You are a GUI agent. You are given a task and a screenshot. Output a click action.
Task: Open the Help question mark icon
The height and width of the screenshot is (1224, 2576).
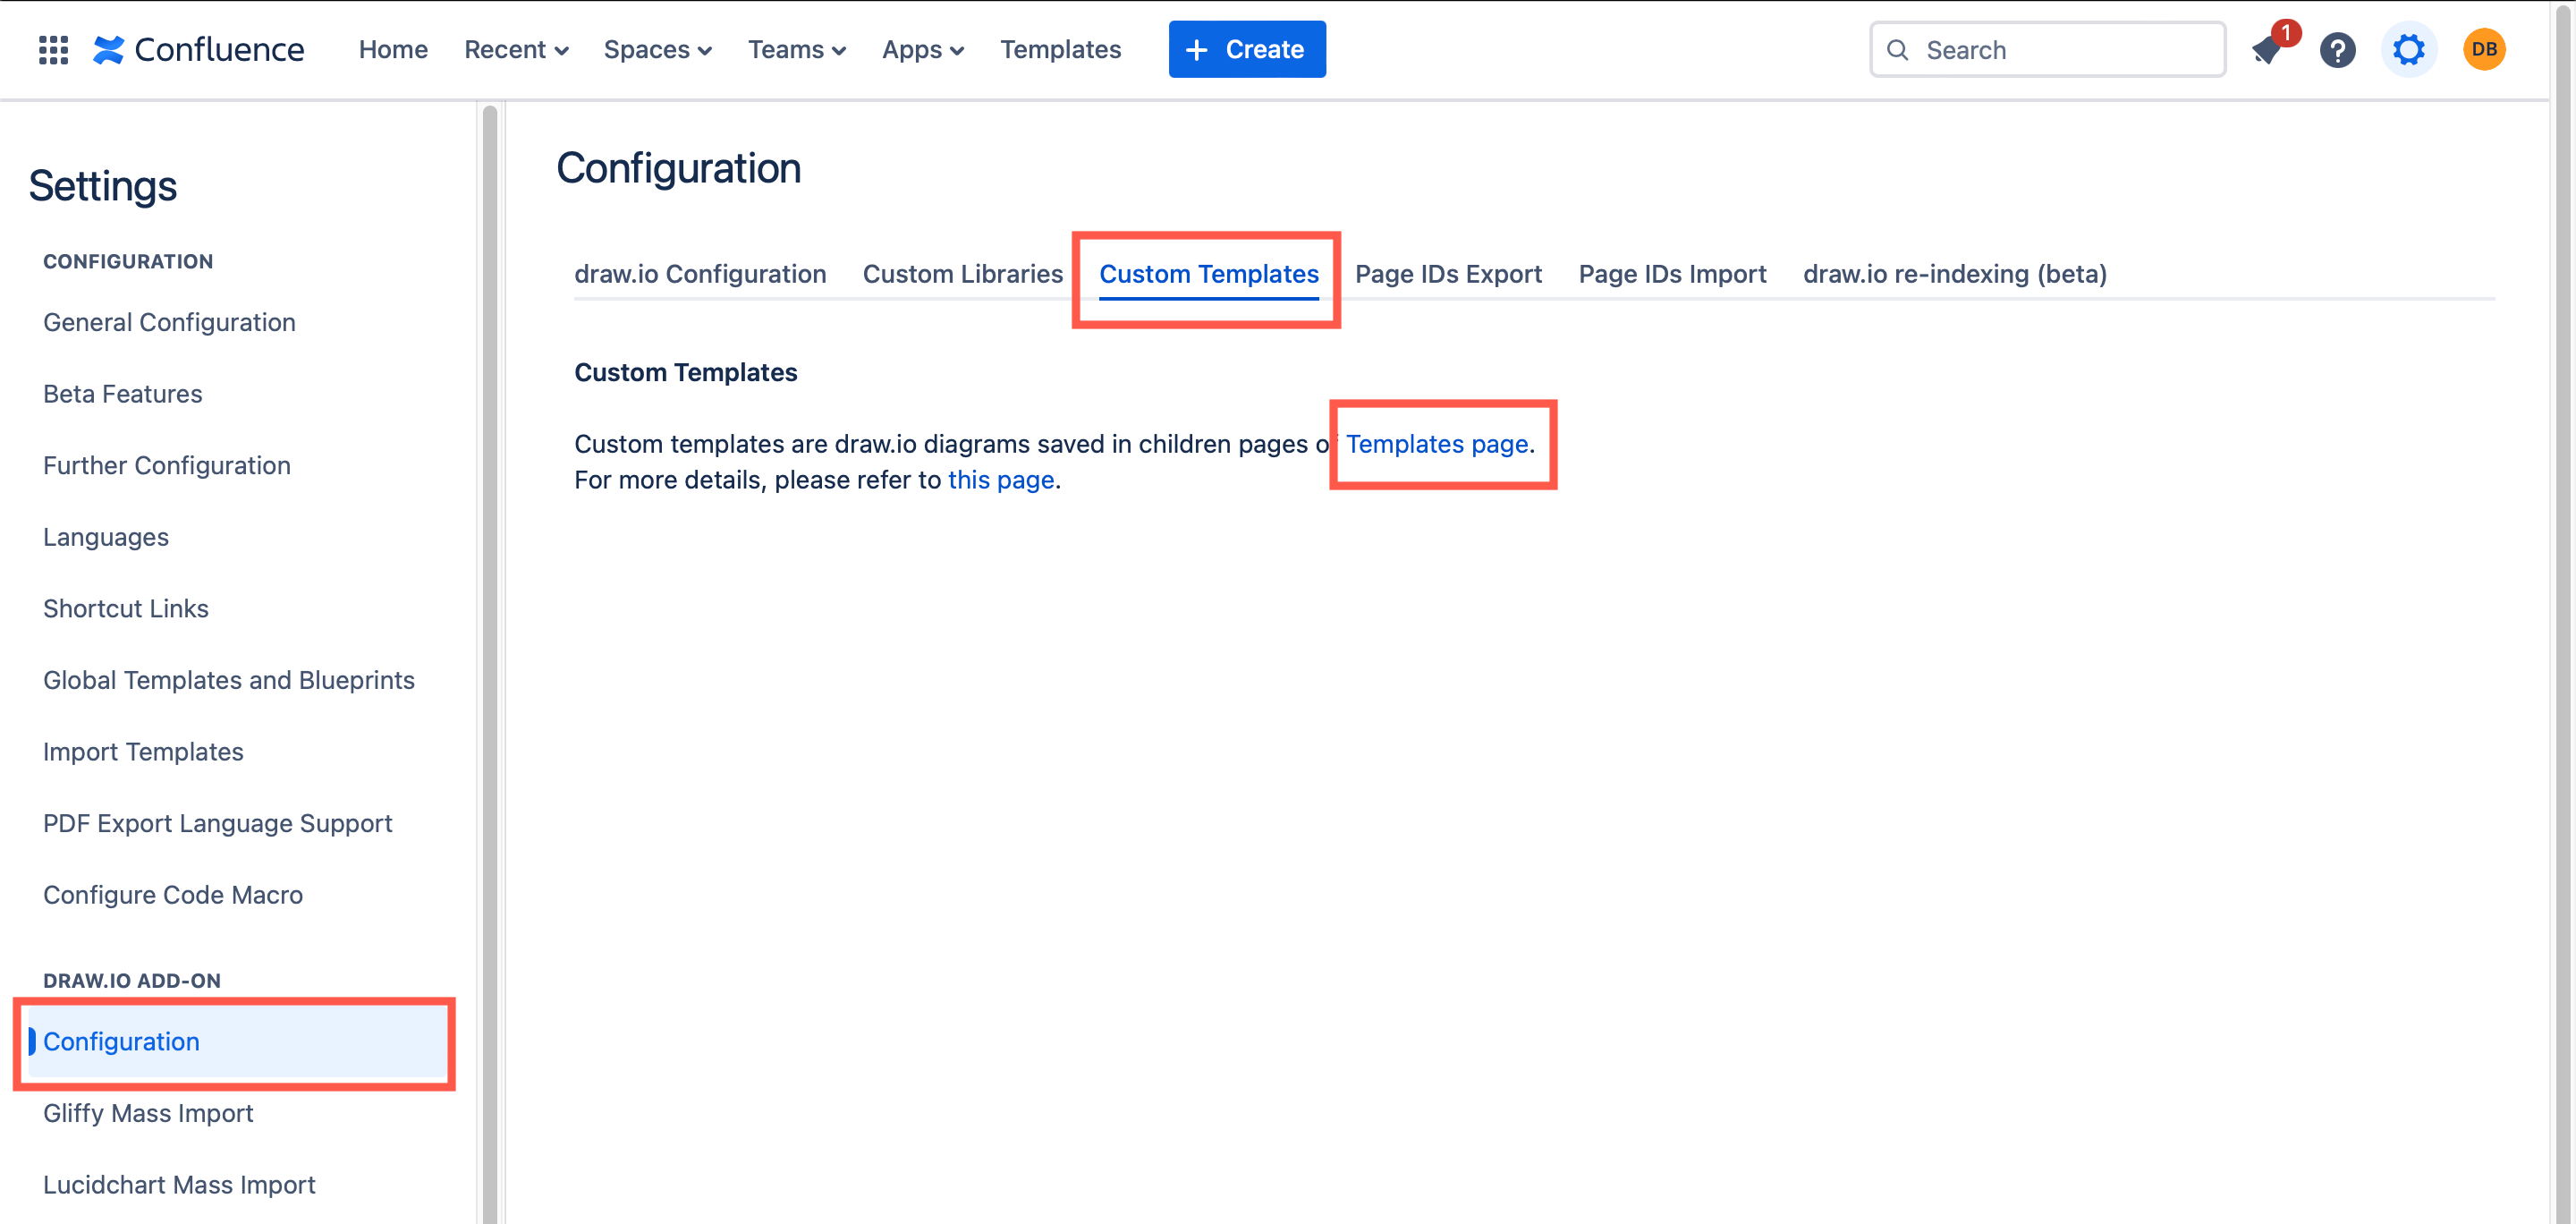[x=2337, y=49]
